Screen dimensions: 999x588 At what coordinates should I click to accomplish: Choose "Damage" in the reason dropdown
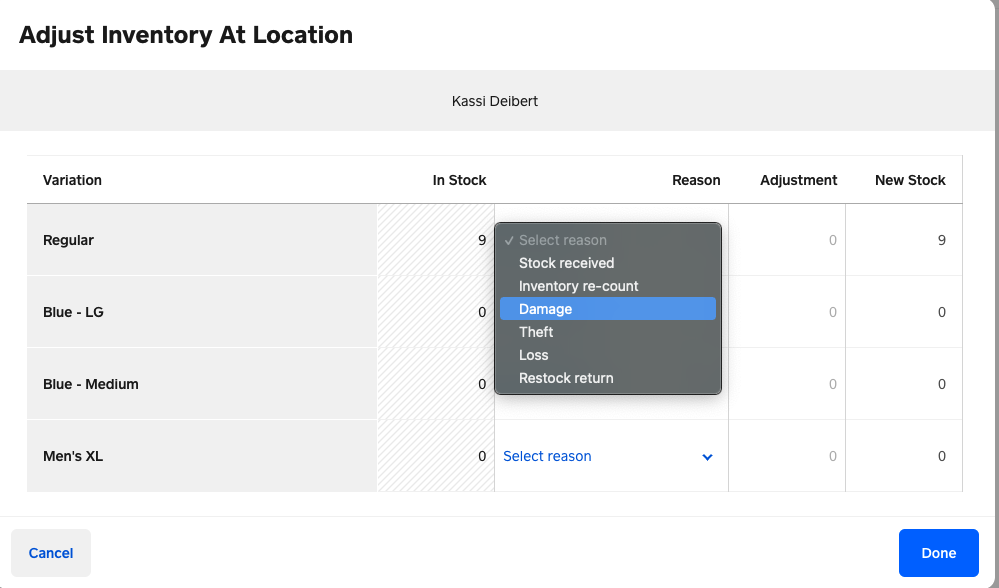(x=546, y=309)
